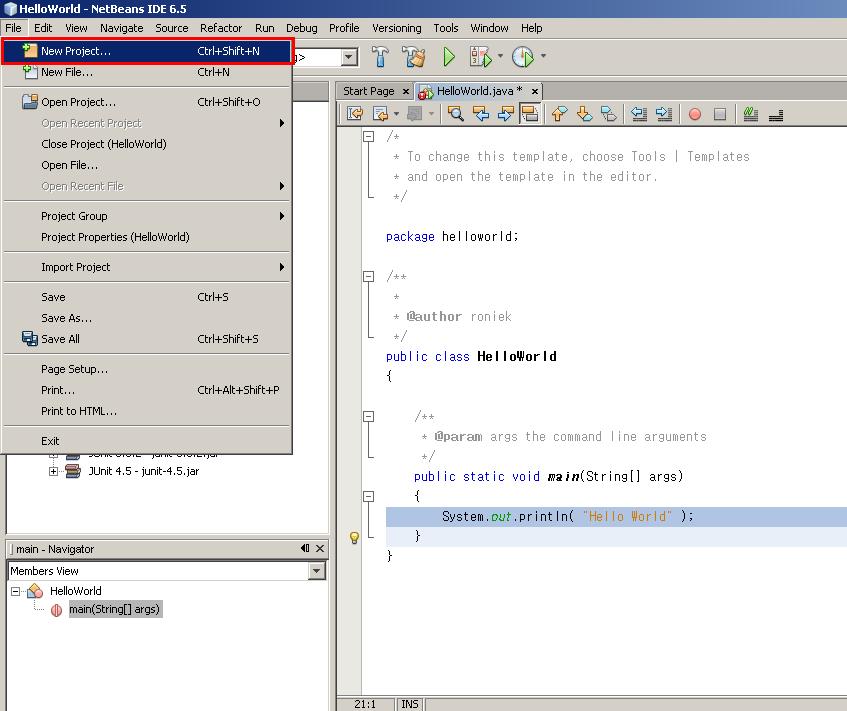Click the Save All disk icon in File menu
This screenshot has height=711, width=847.
click(x=30, y=339)
